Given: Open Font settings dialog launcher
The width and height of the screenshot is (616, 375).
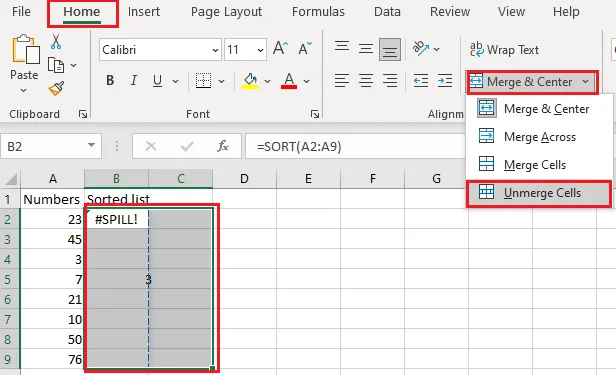Looking at the screenshot, I should tap(314, 114).
